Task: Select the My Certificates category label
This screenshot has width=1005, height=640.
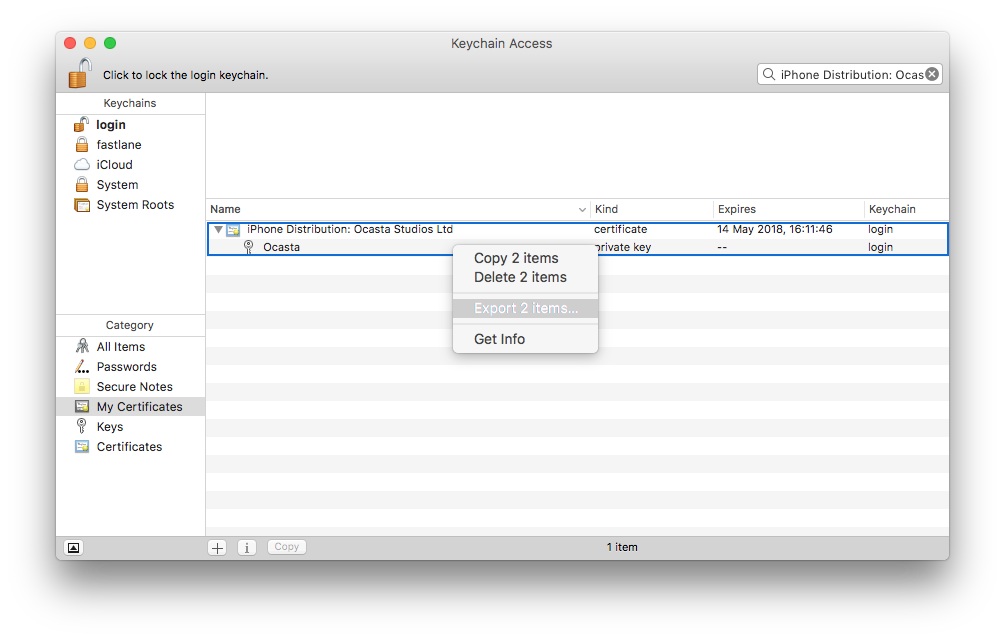Action: tap(139, 407)
